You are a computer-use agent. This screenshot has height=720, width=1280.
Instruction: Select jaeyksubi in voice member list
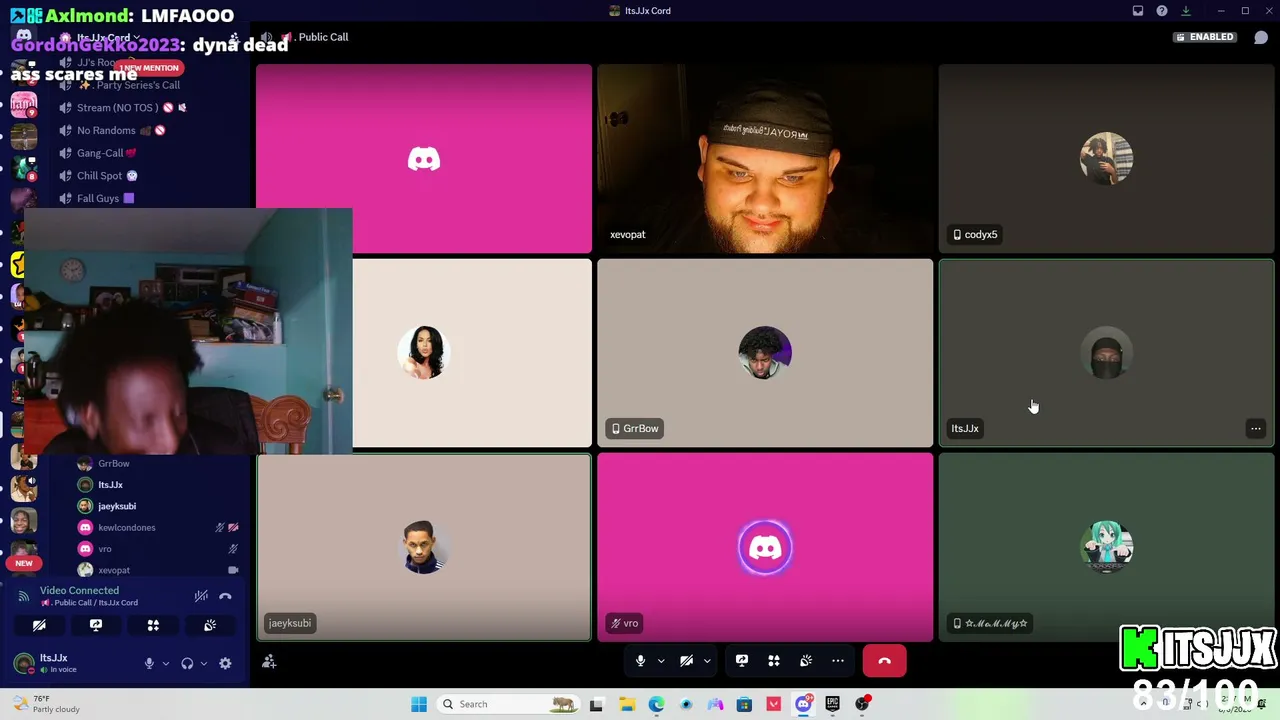tap(159, 506)
